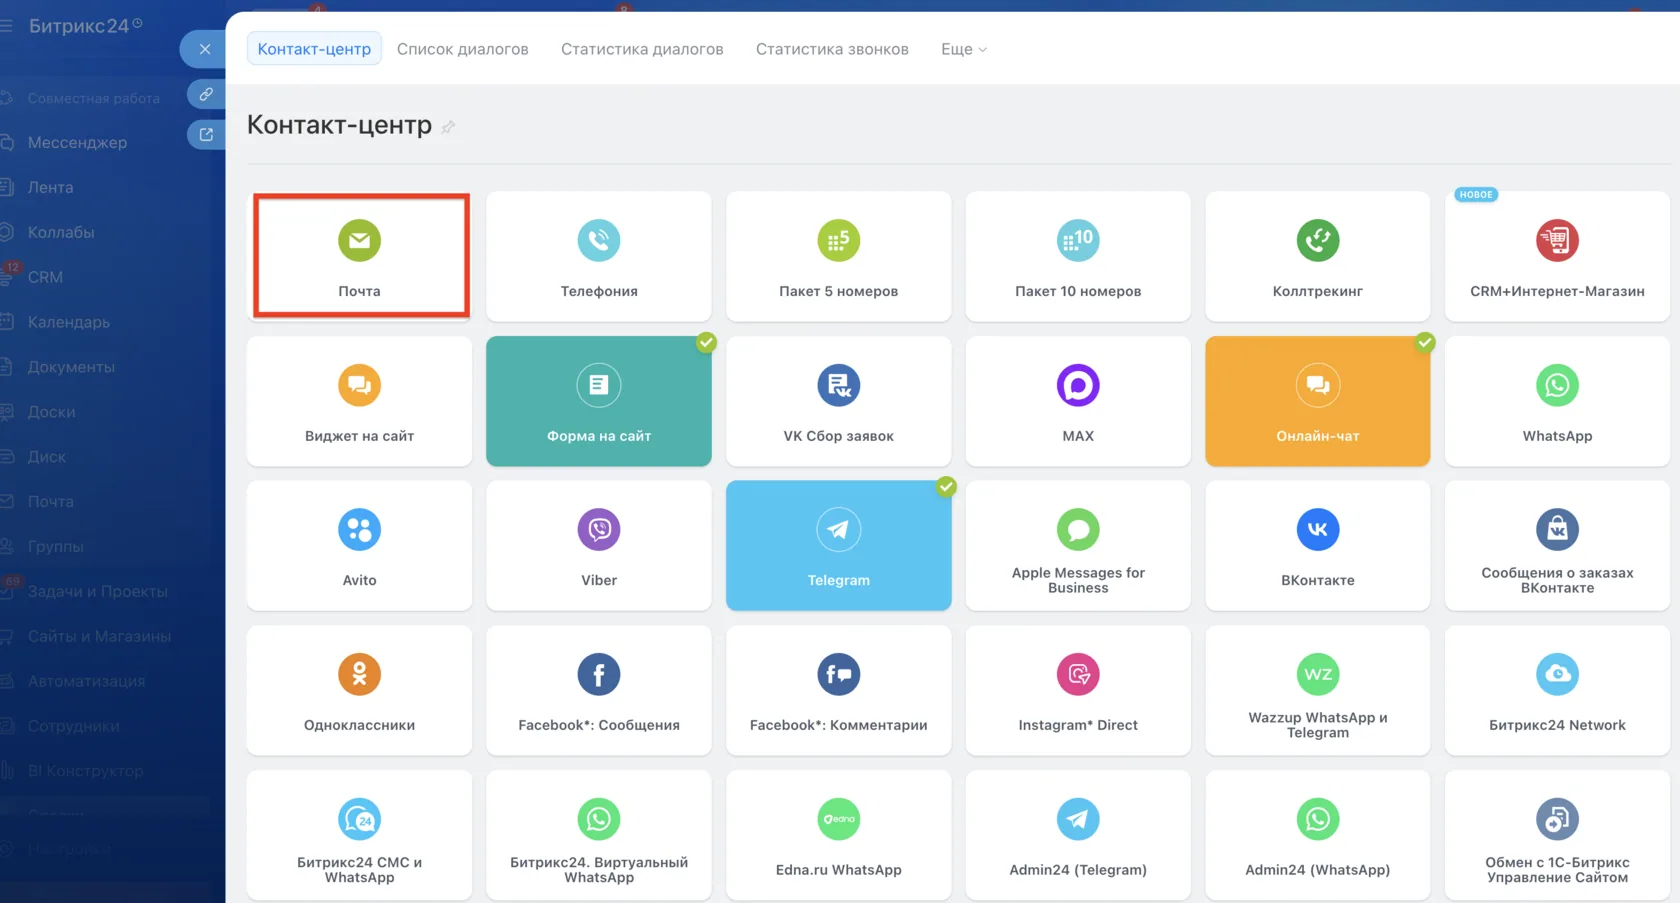This screenshot has width=1680, height=903.
Task: Open Битрикс24 СМС и WhatsApp card
Action: [x=359, y=835]
